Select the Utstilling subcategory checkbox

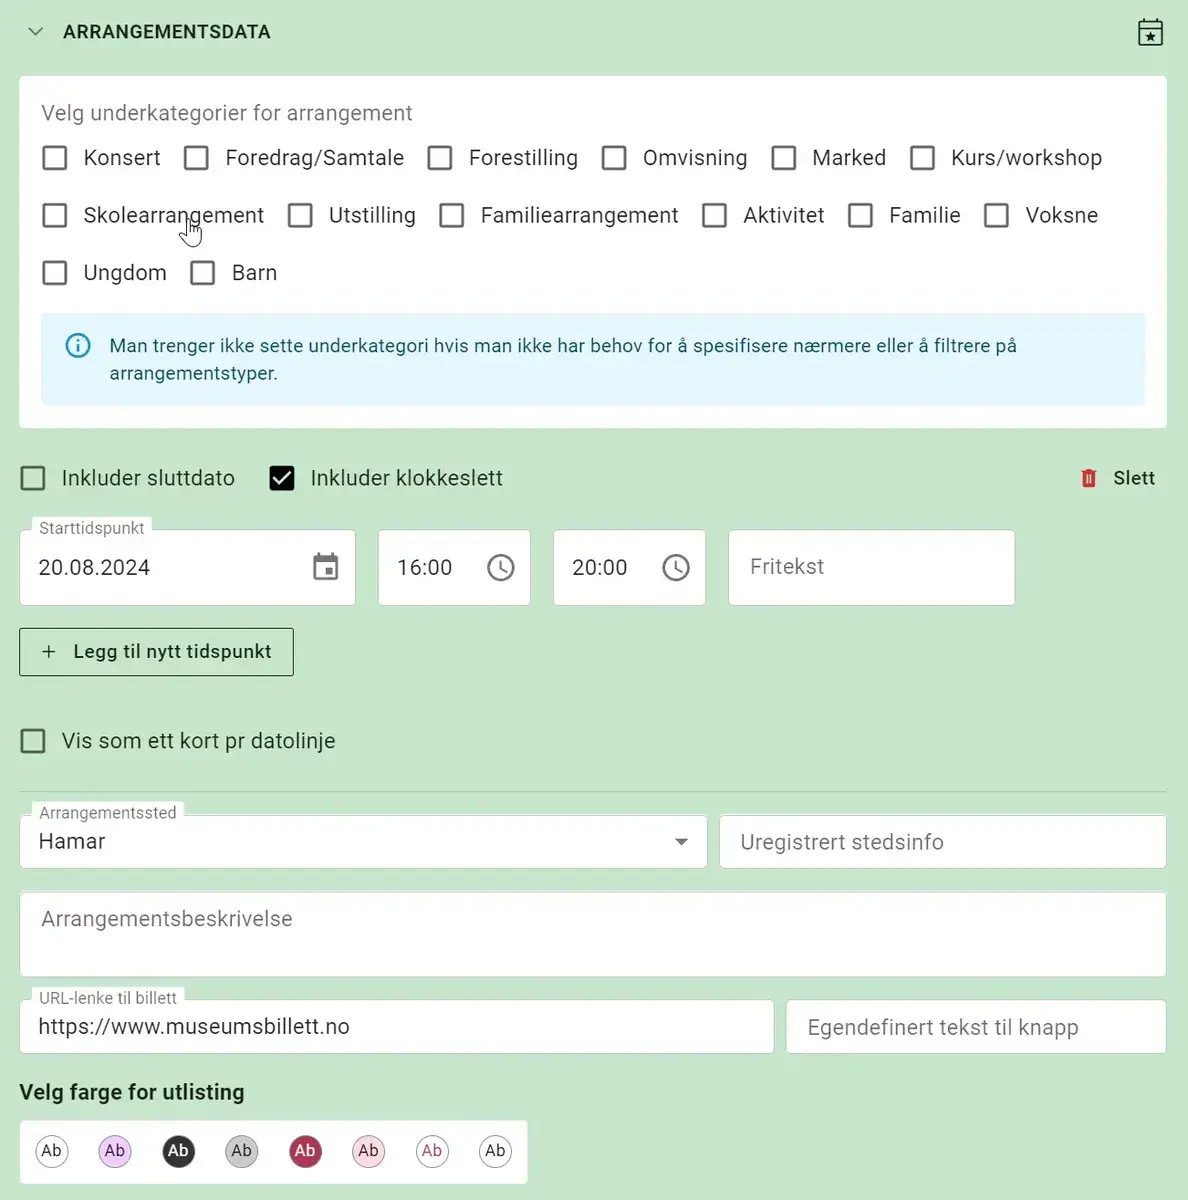click(x=300, y=216)
